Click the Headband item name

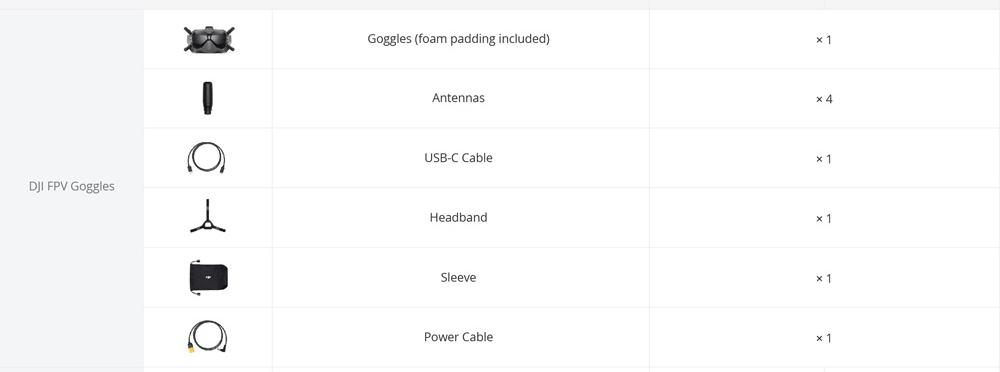[x=459, y=218]
